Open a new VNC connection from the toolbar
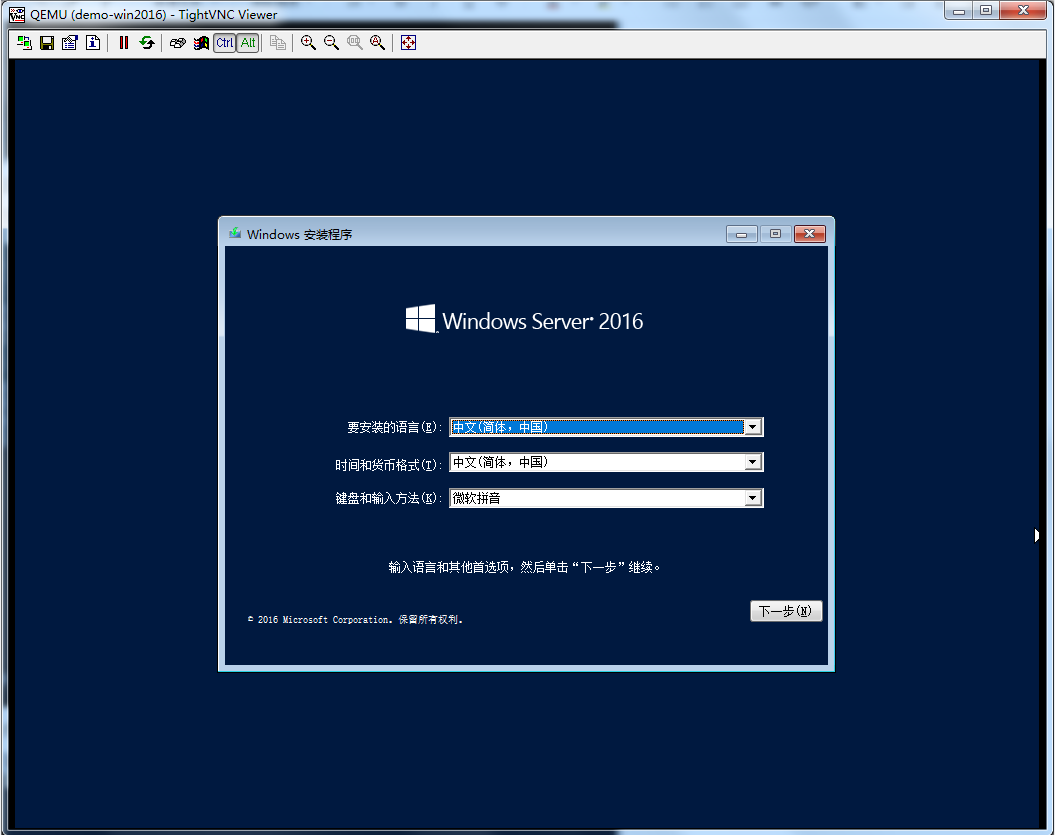The height and width of the screenshot is (835, 1055). point(24,43)
